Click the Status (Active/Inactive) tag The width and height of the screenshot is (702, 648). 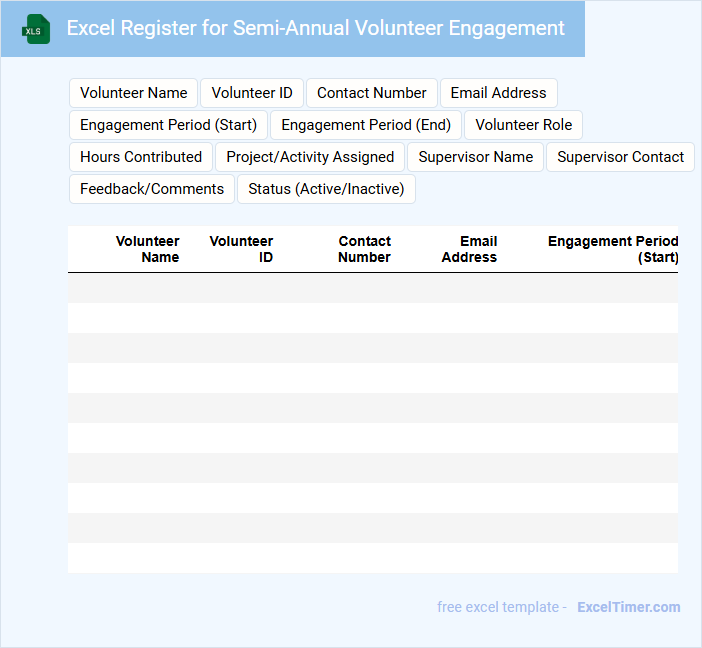point(326,189)
